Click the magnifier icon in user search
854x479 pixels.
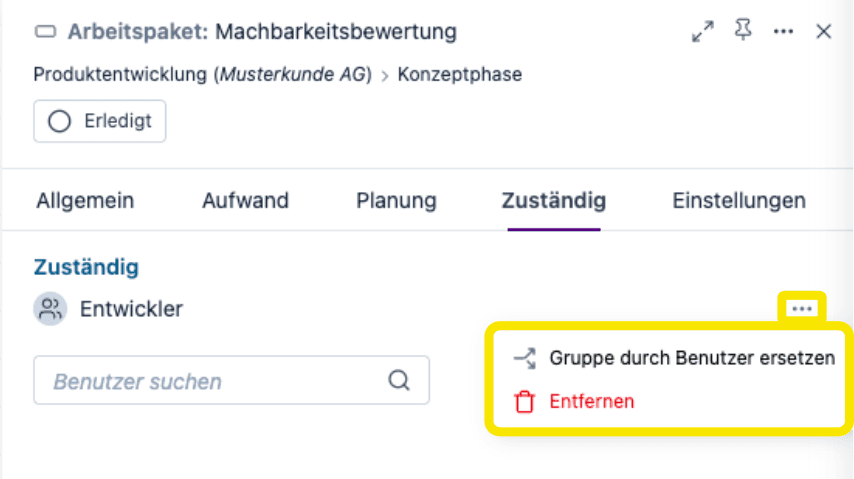point(399,380)
